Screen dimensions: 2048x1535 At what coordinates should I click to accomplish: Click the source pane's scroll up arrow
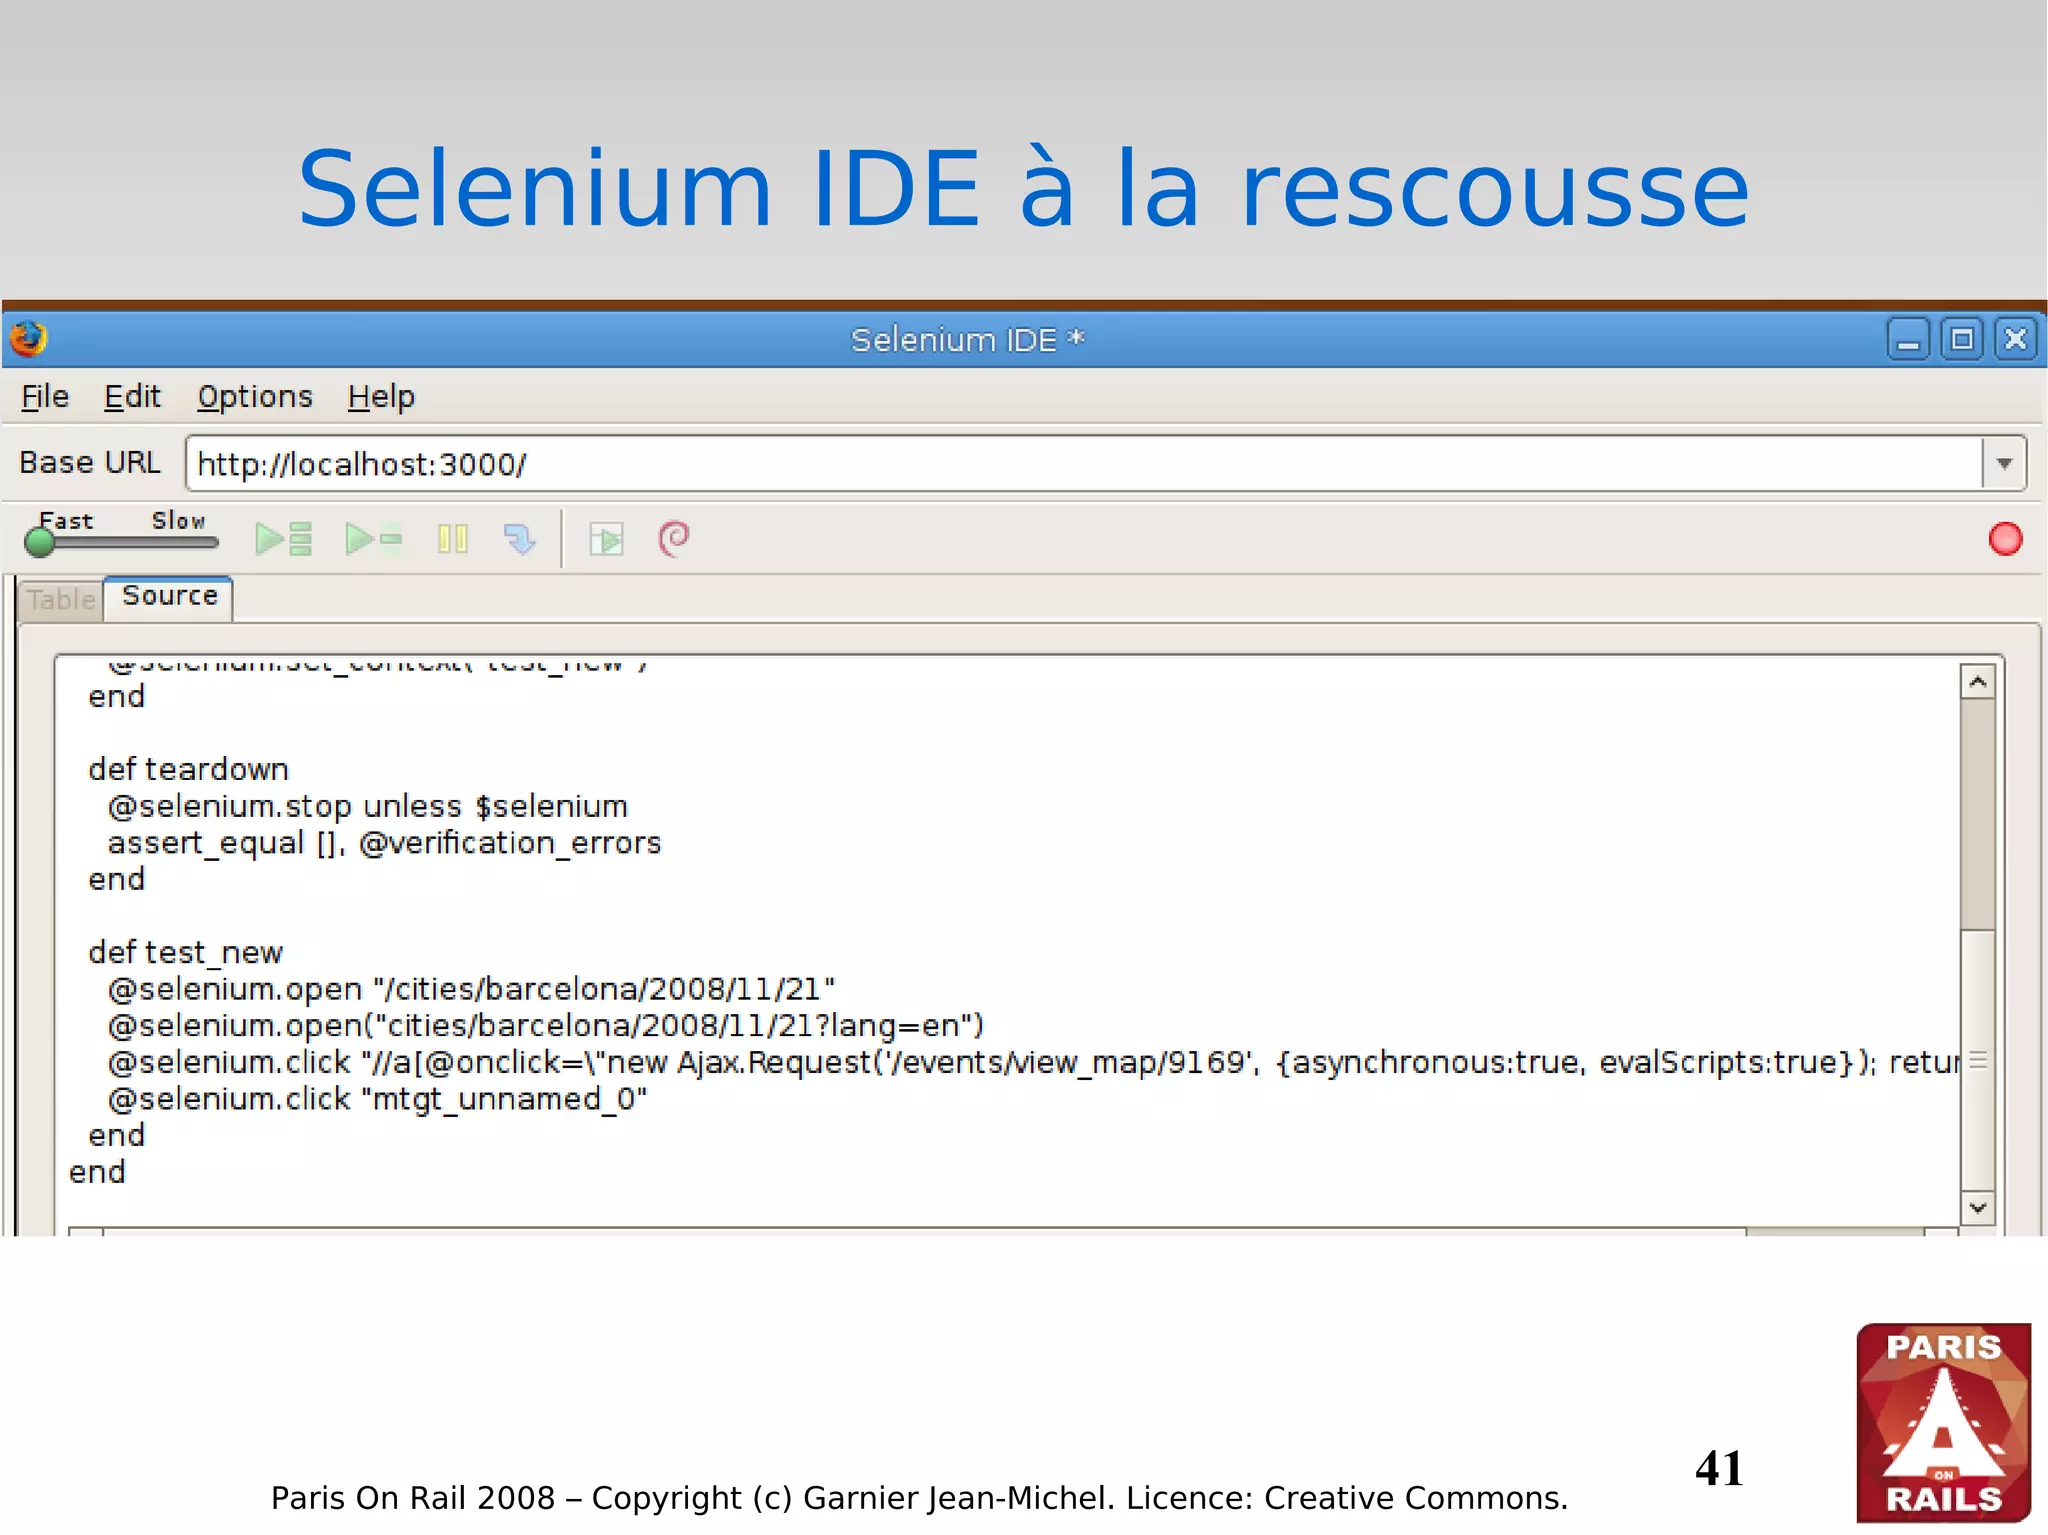(x=1977, y=682)
